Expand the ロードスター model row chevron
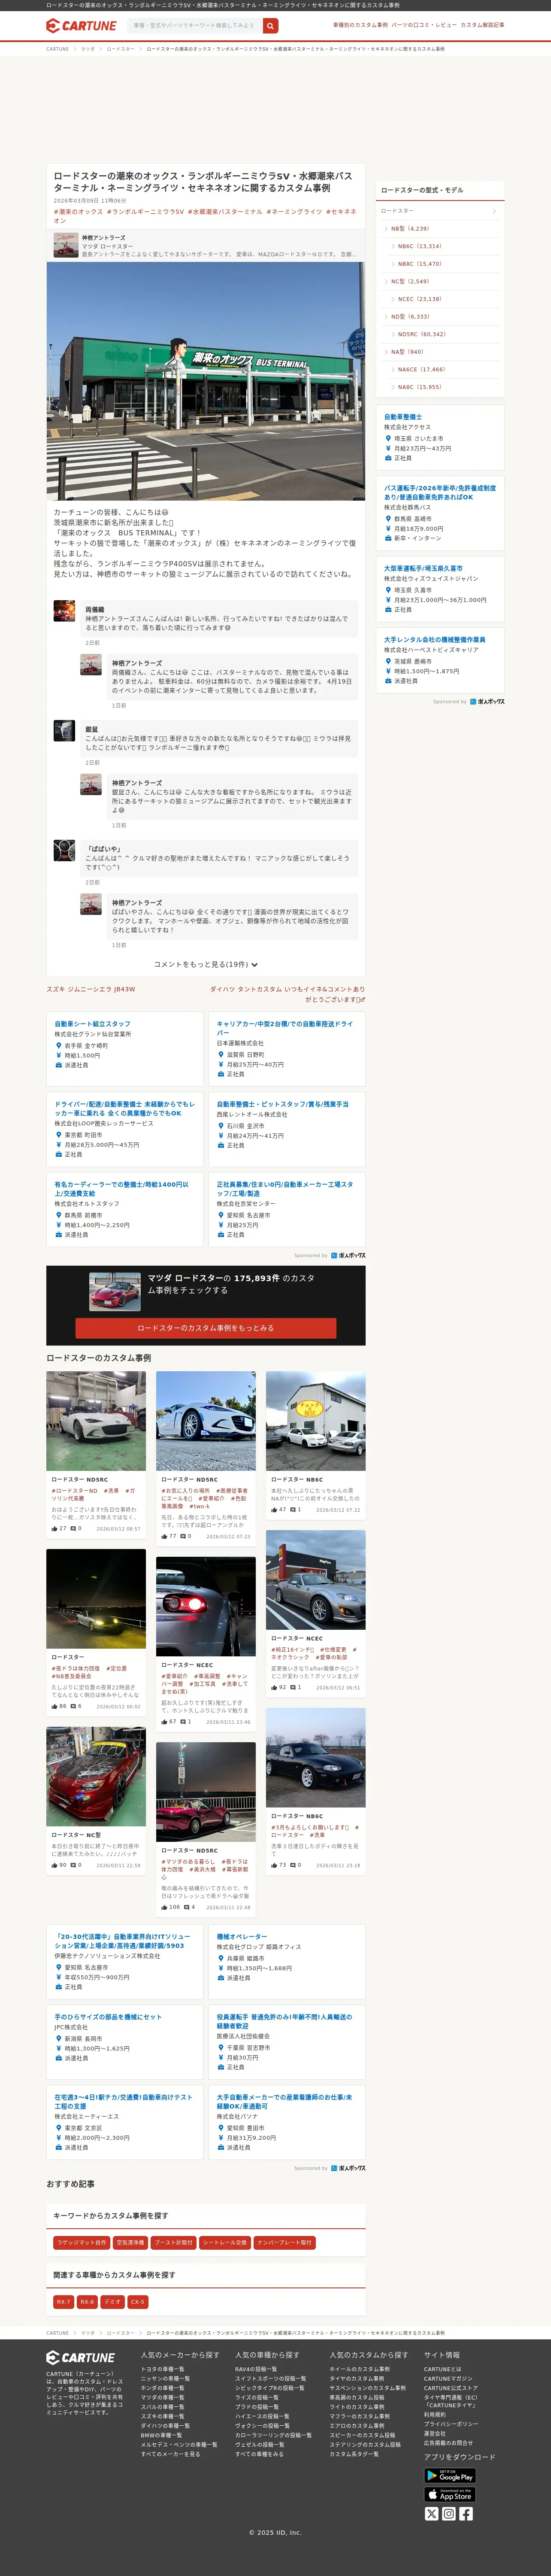The image size is (551, 2576). [494, 211]
